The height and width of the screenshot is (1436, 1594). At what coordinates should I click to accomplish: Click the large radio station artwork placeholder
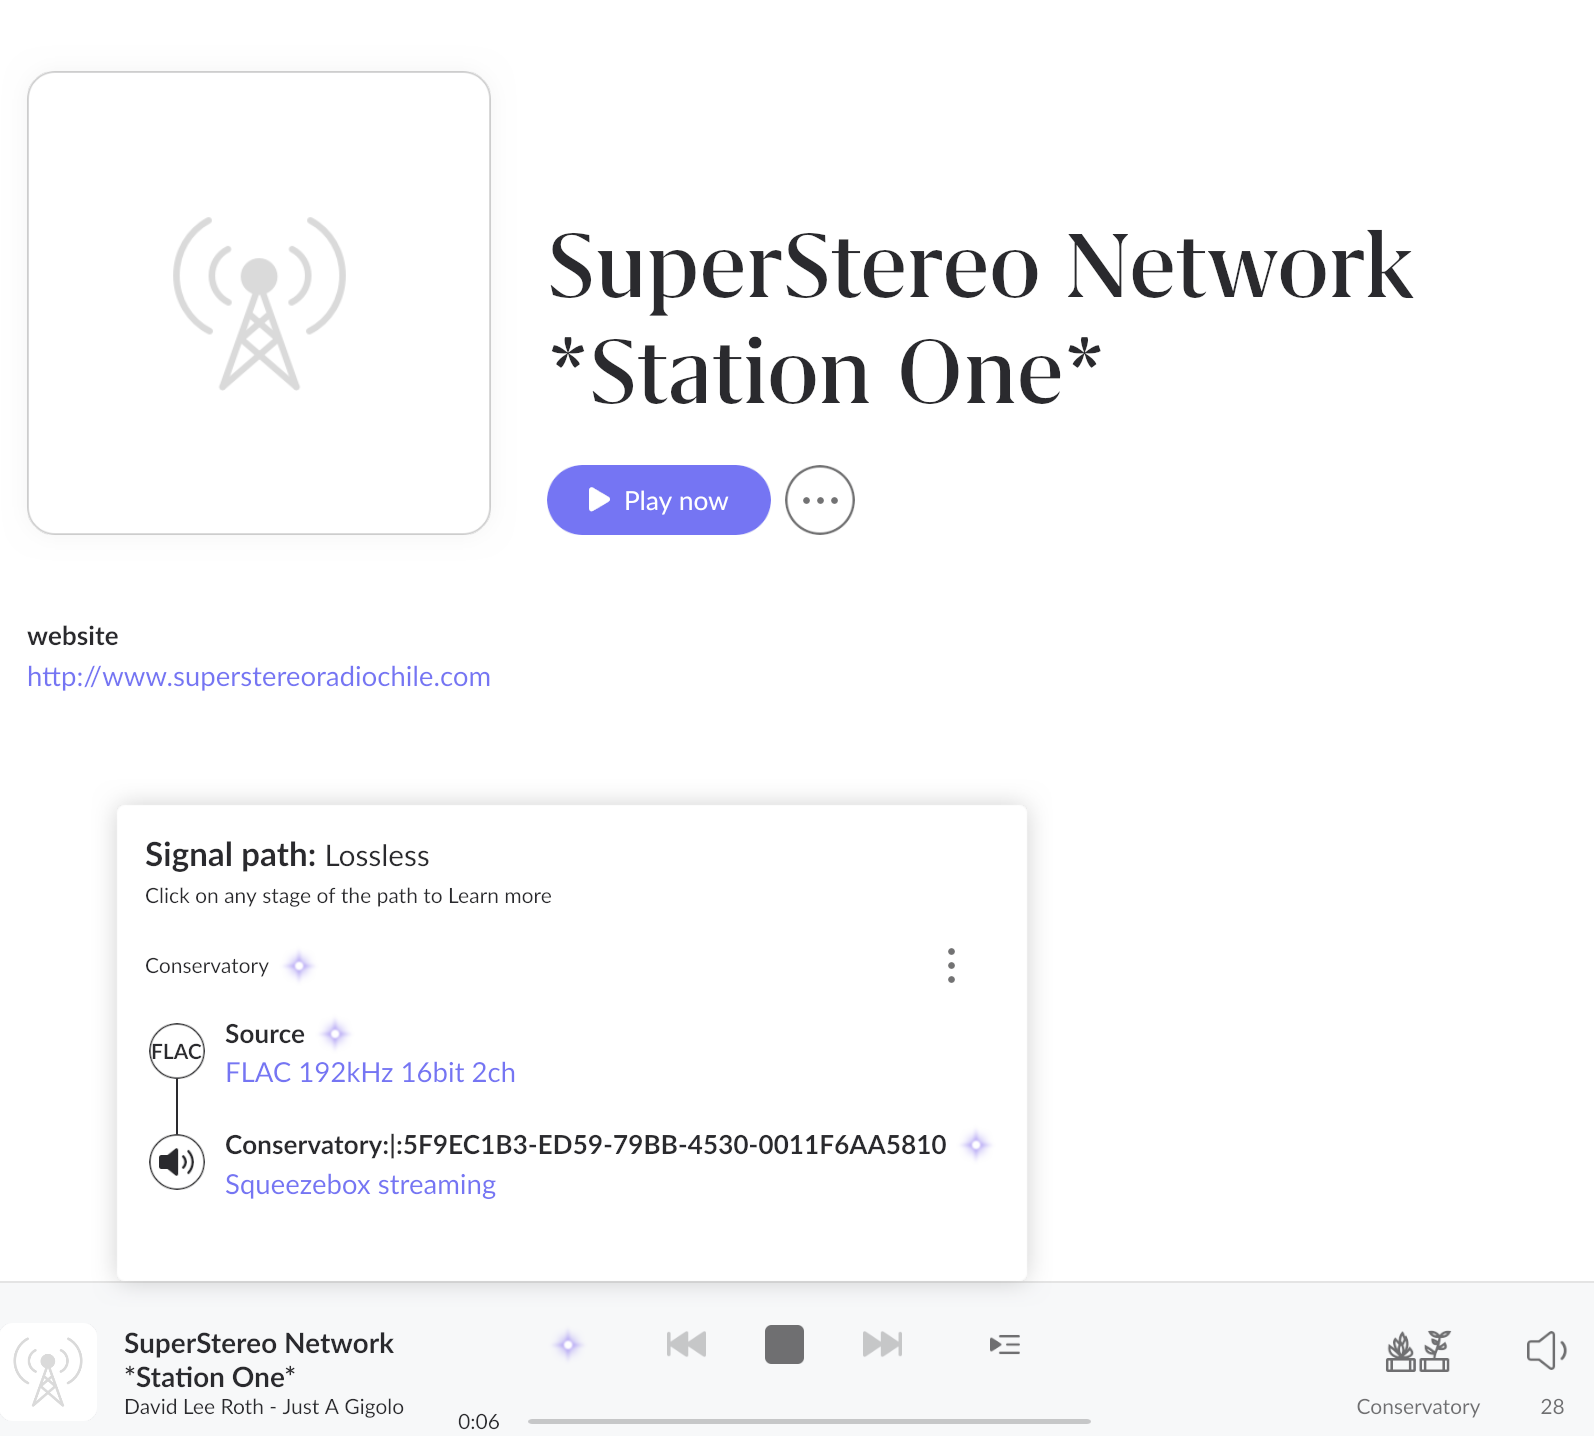259,303
